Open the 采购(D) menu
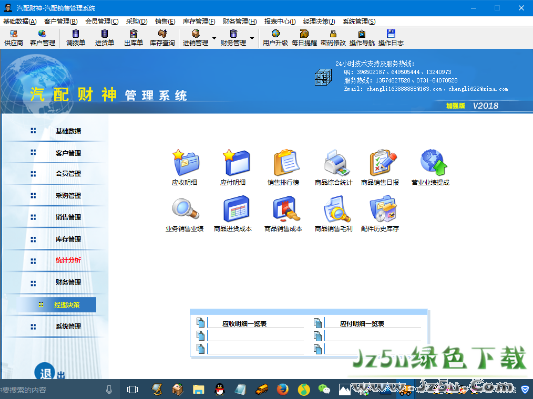533x399 pixels. 137,21
